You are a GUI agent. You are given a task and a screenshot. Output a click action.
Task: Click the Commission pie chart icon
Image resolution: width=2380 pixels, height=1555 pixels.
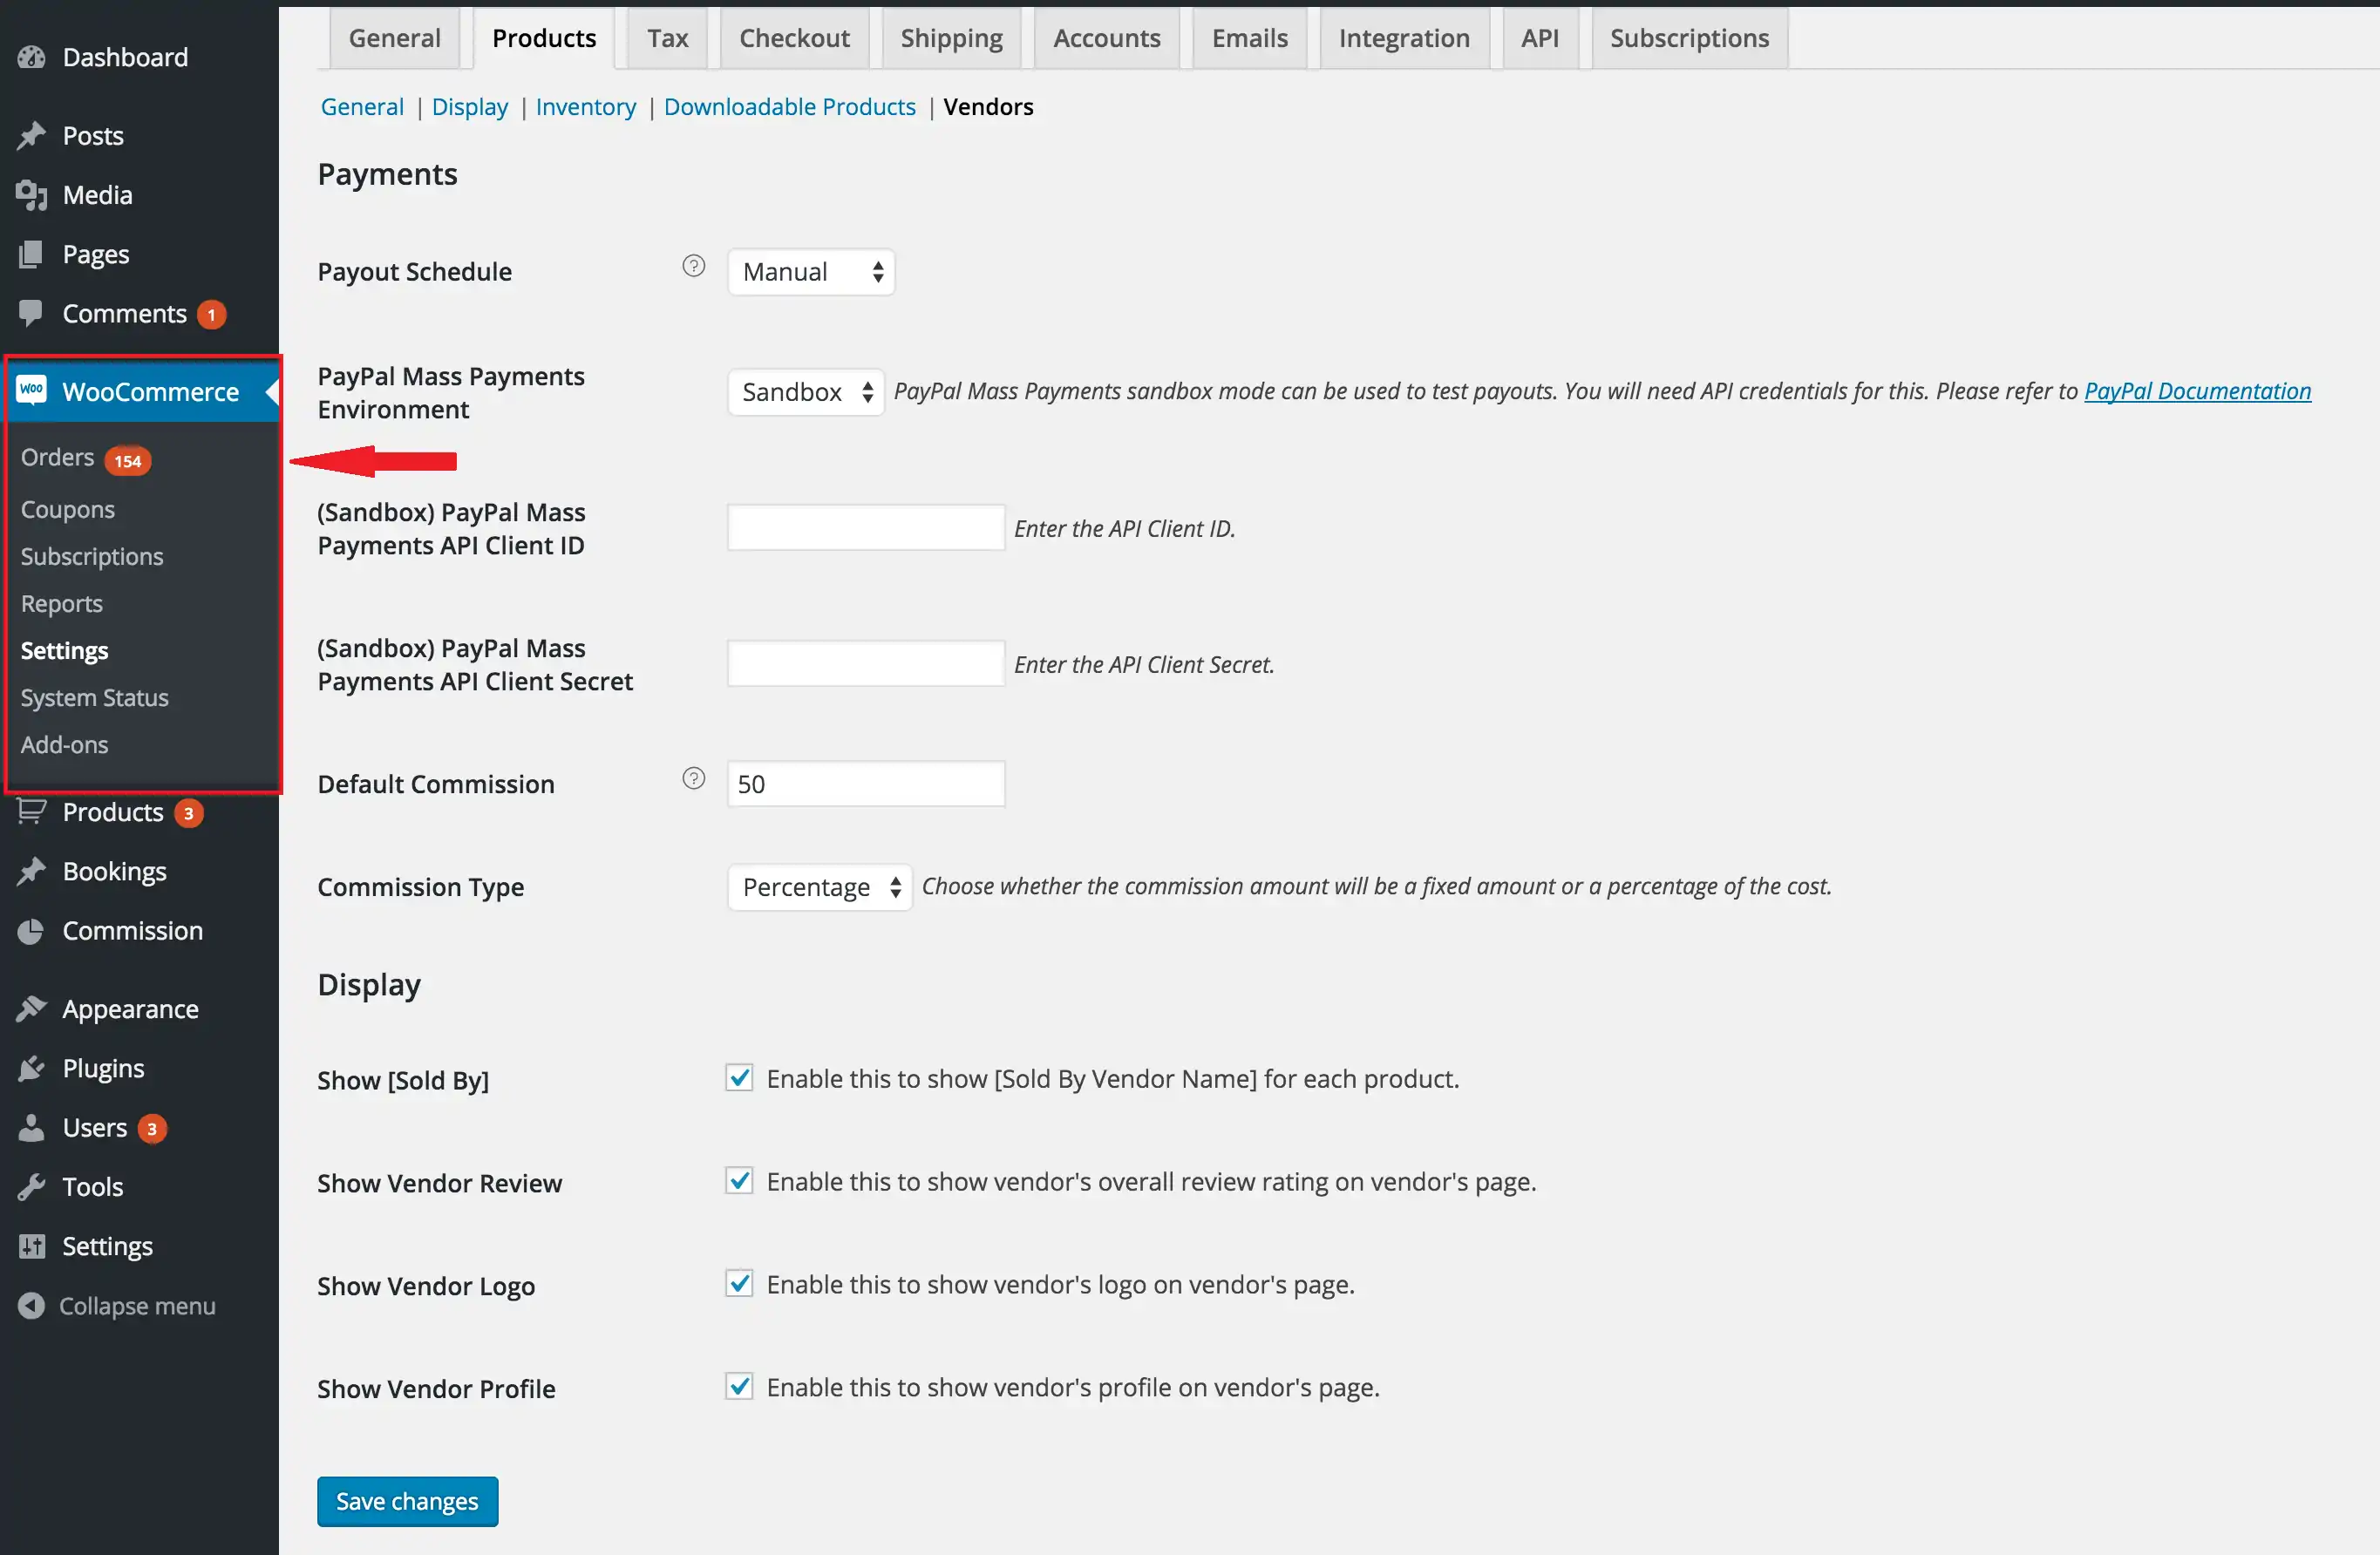tap(31, 931)
